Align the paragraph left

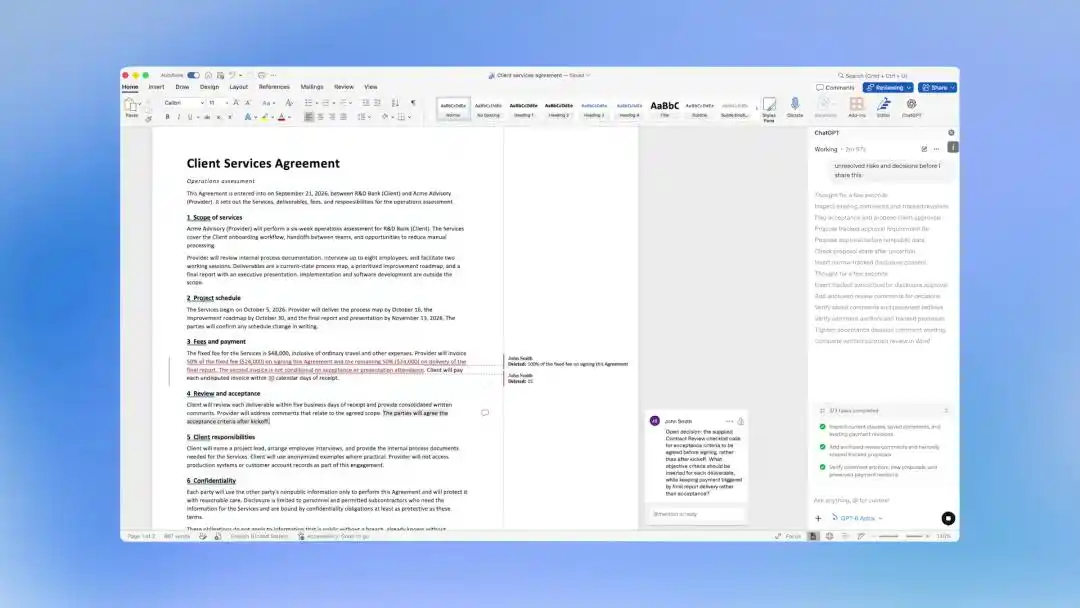tap(309, 117)
